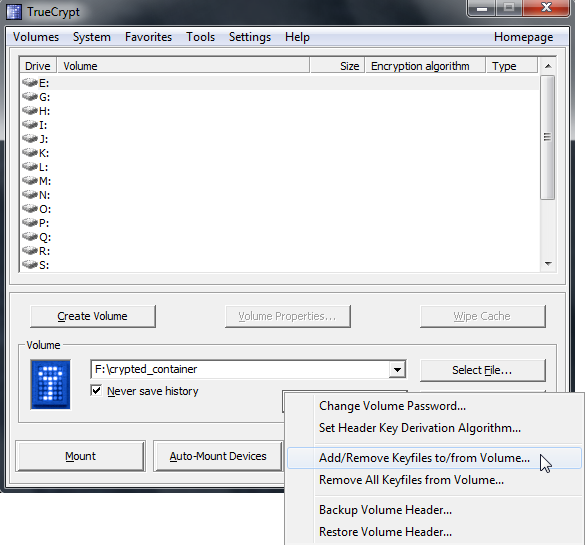Select the drive icon for H:
The height and width of the screenshot is (545, 585).
coord(30,110)
